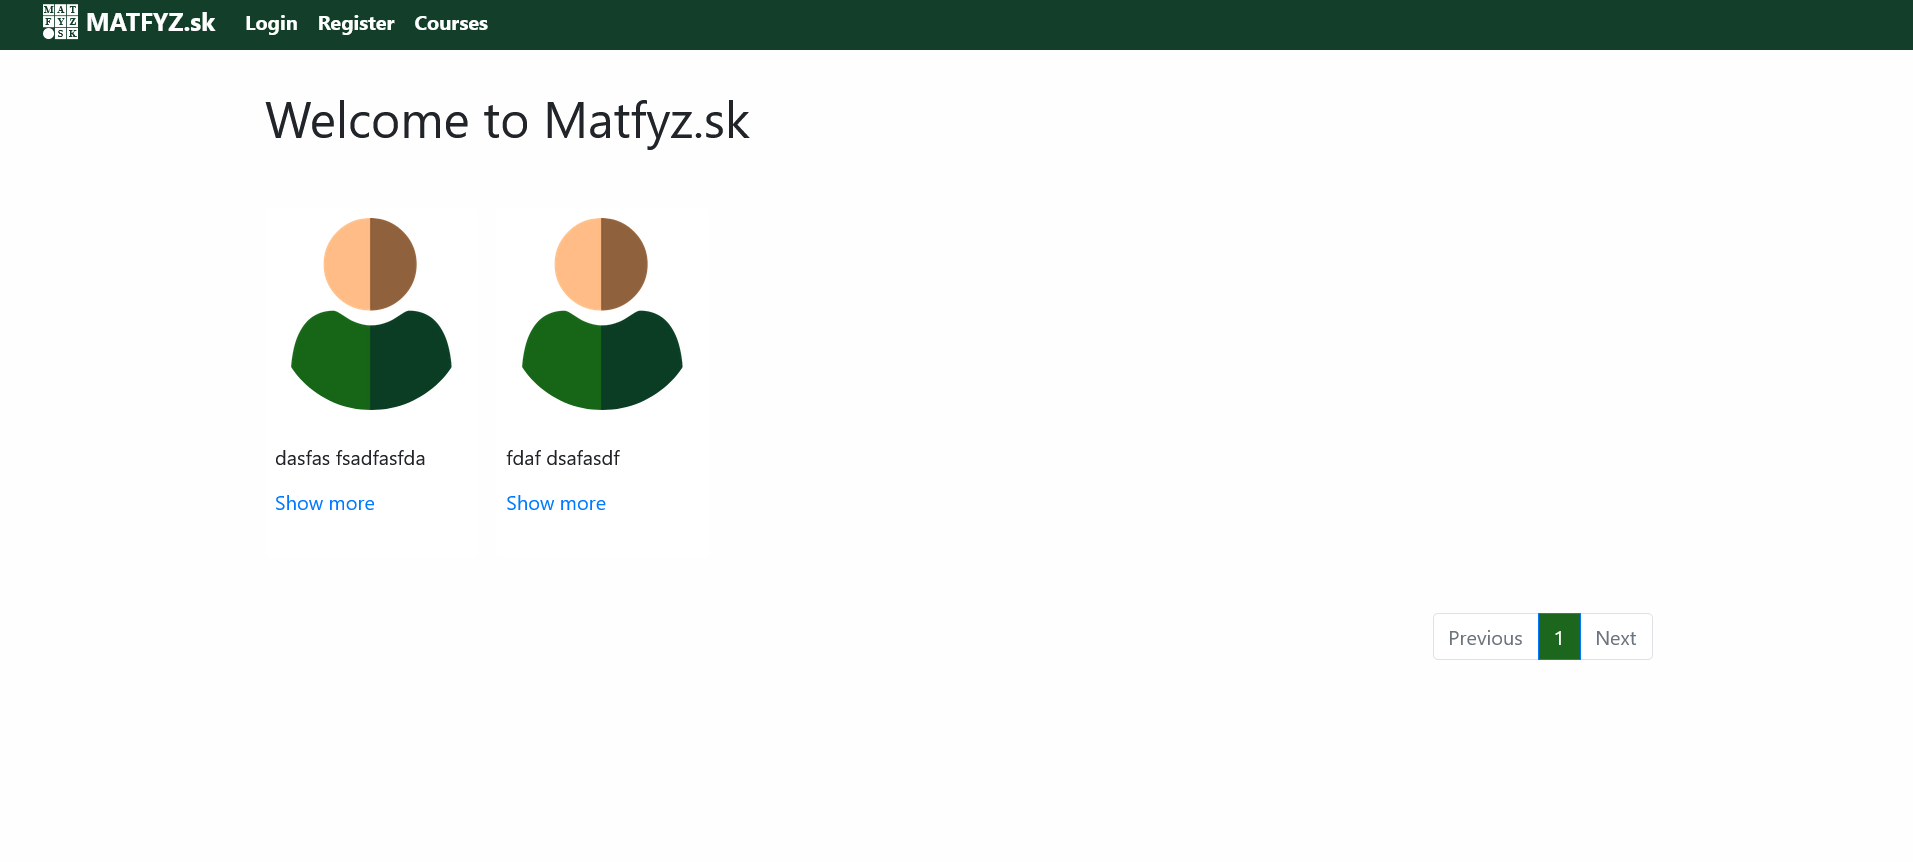This screenshot has height=862, width=1913.
Task: Show more about fdaf dsafasdf
Action: [x=556, y=503]
